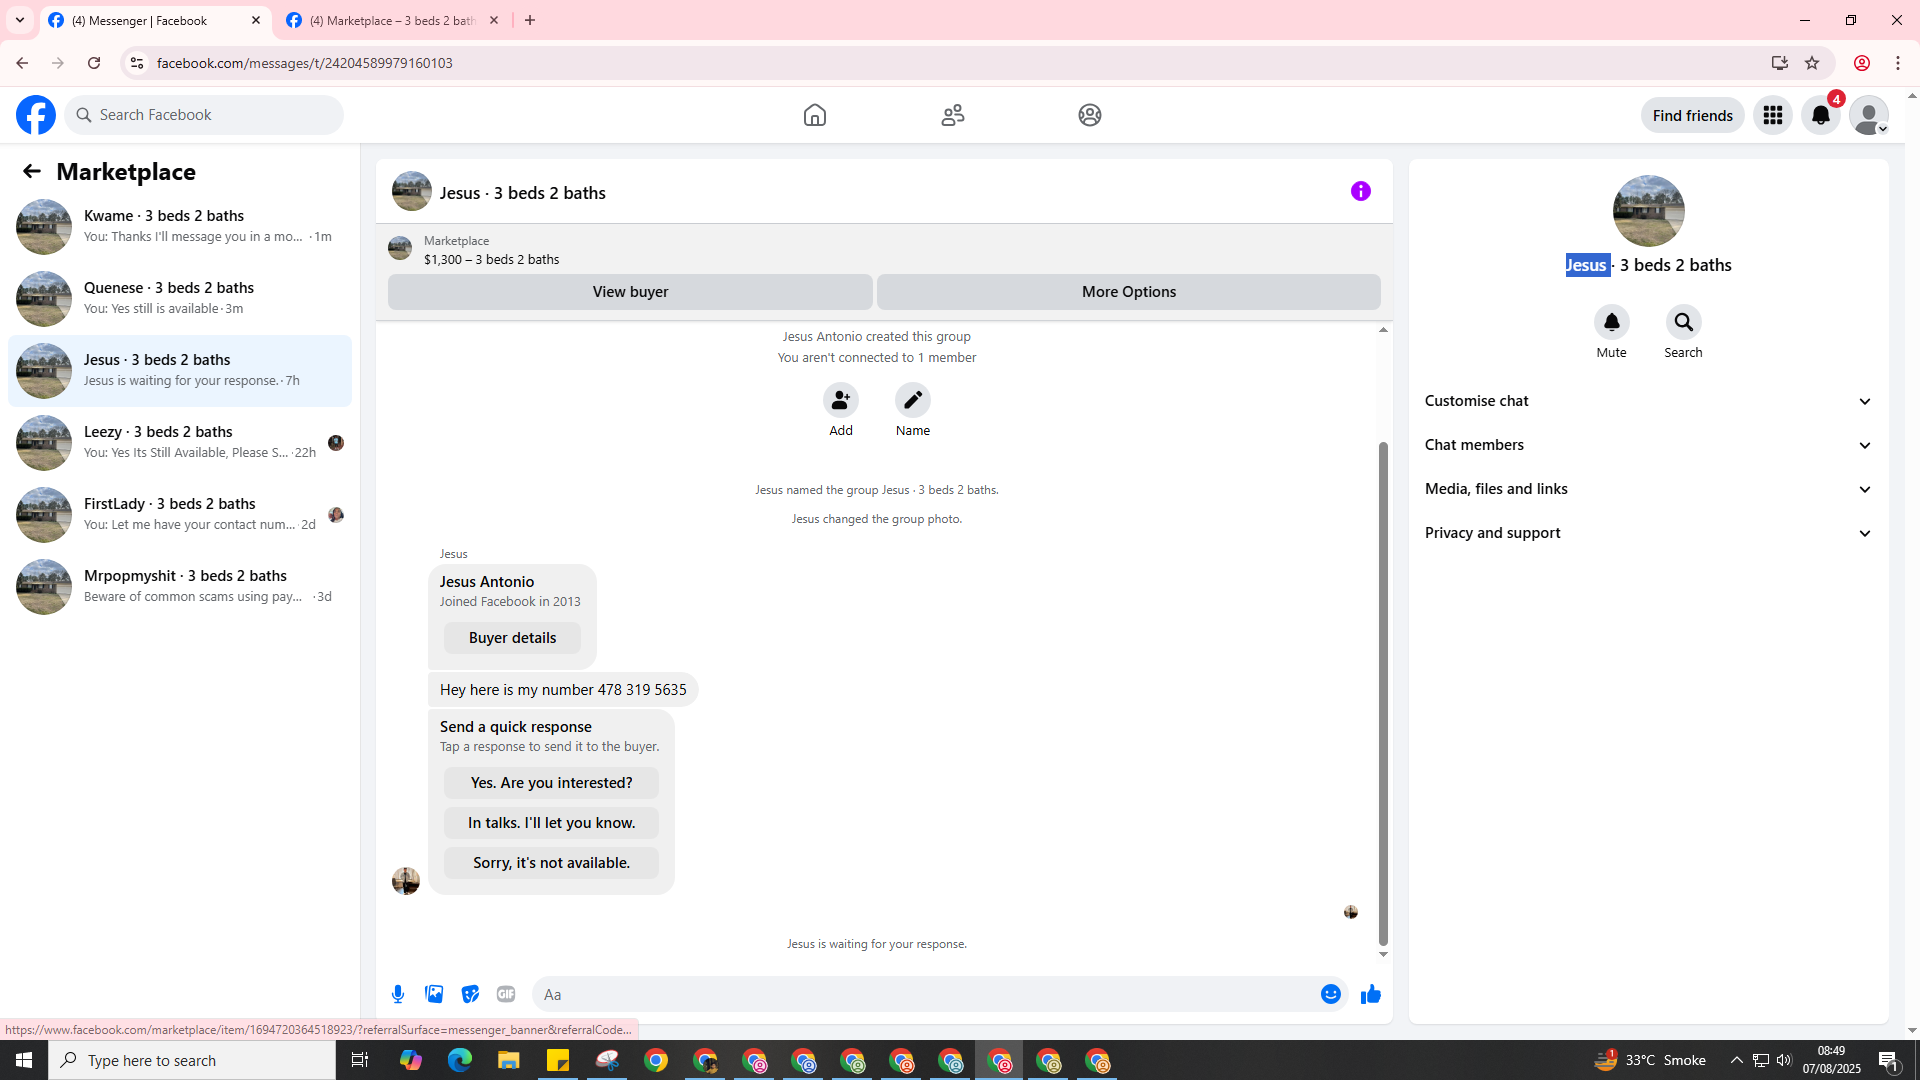Close the Marketplace browser tab
This screenshot has width=1920, height=1080.
494,20
